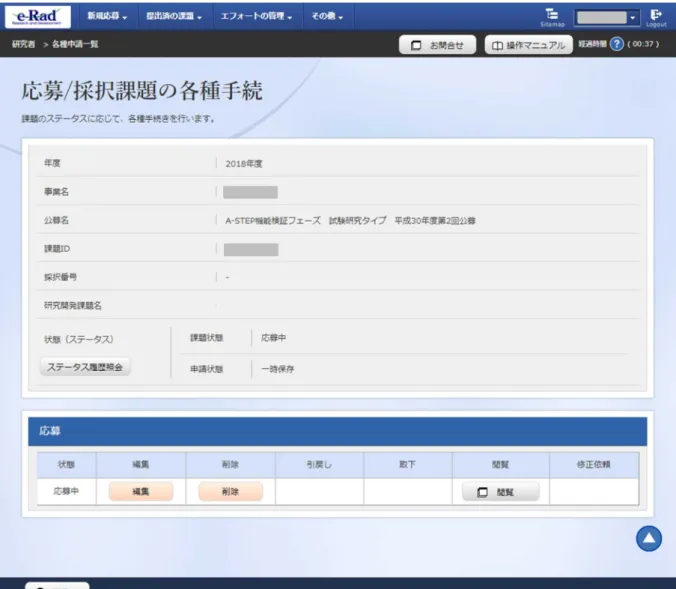The height and width of the screenshot is (589, 676).
Task: Open the その他 menu
Action: tap(327, 16)
